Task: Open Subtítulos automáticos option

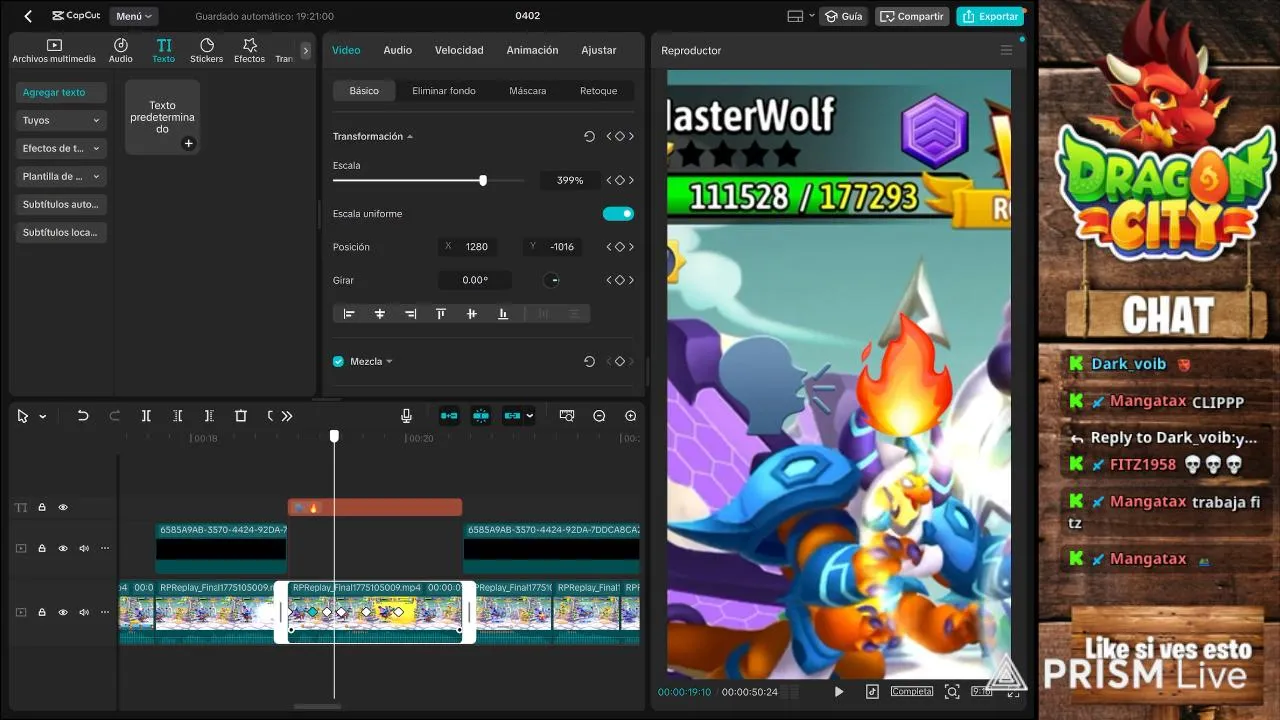Action: pyautogui.click(x=62, y=204)
